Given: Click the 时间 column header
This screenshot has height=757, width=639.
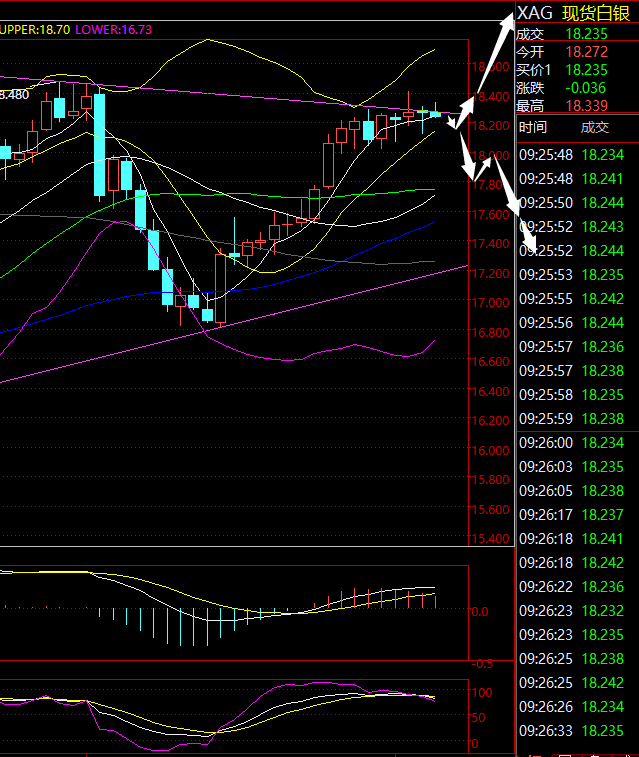Looking at the screenshot, I should [x=533, y=127].
